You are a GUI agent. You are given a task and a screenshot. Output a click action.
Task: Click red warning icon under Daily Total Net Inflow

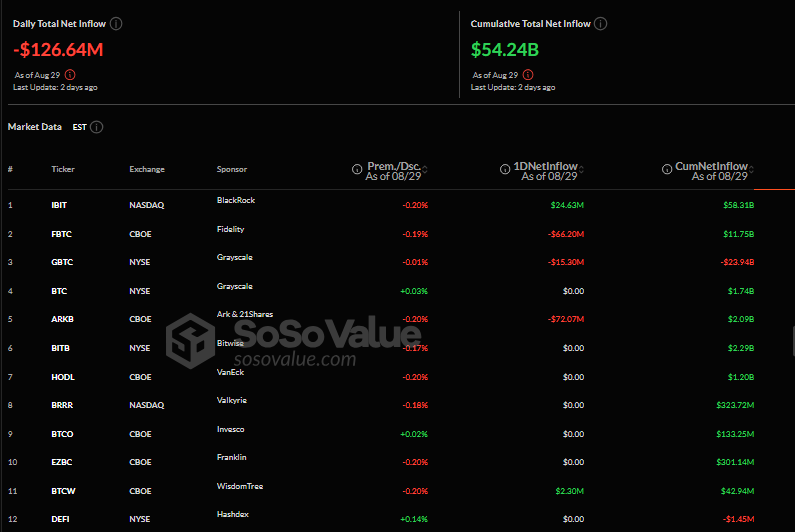tap(70, 75)
